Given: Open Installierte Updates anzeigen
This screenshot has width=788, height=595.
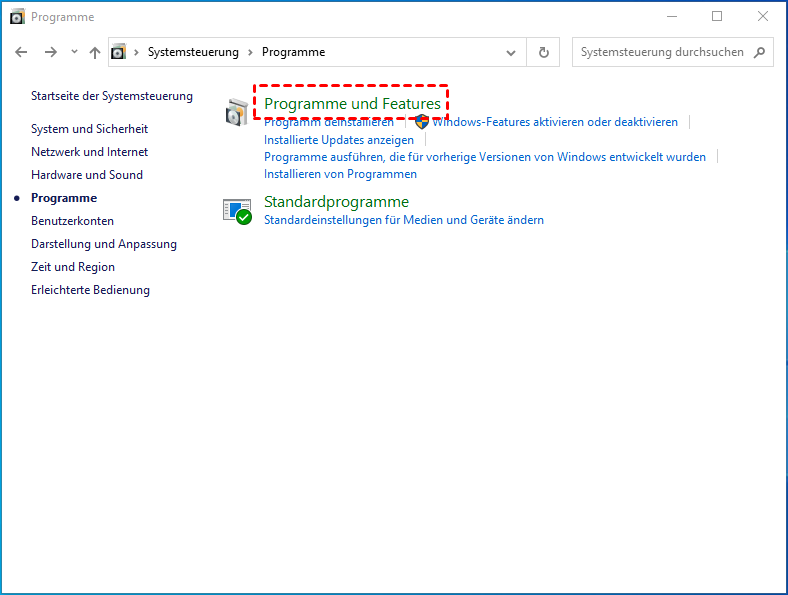Looking at the screenshot, I should coord(339,140).
